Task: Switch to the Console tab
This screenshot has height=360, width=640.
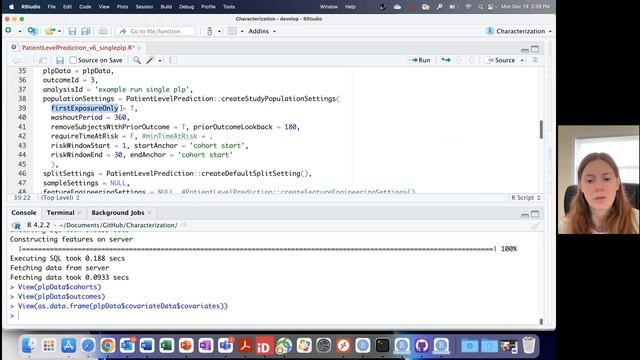Action: click(x=24, y=213)
